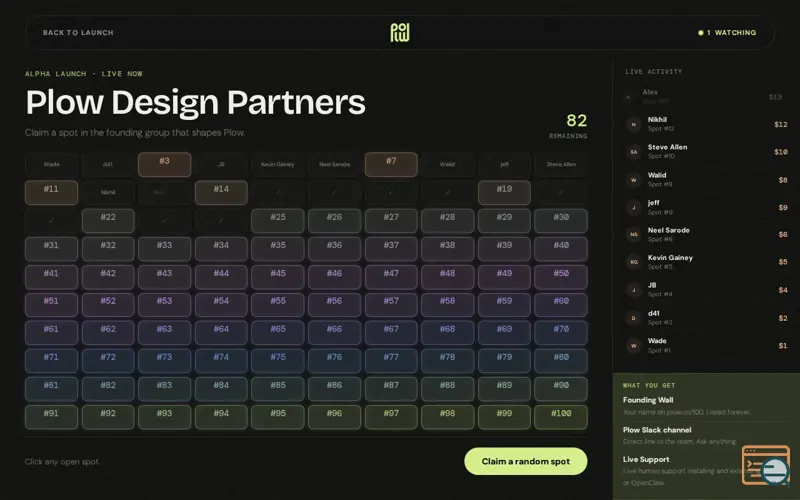Click the Plow Design Partners title
The width and height of the screenshot is (800, 500).
(195, 102)
